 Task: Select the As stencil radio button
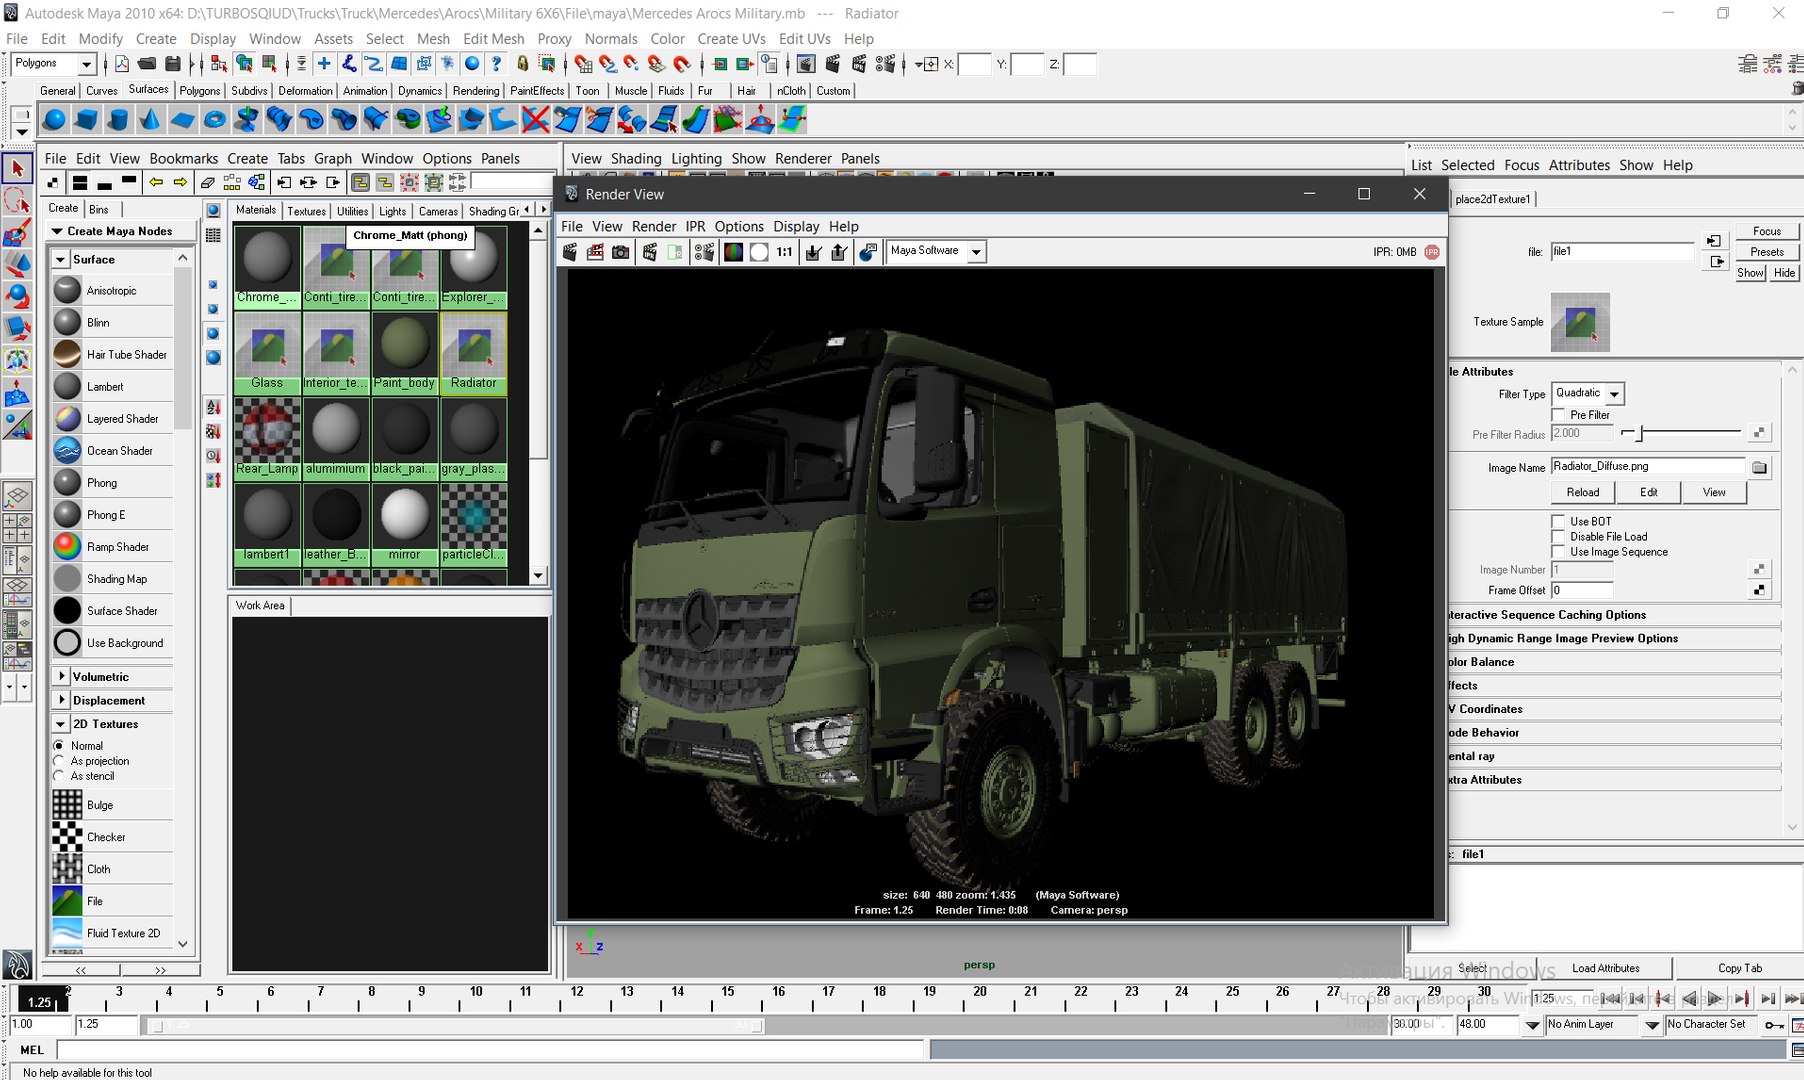(x=59, y=776)
